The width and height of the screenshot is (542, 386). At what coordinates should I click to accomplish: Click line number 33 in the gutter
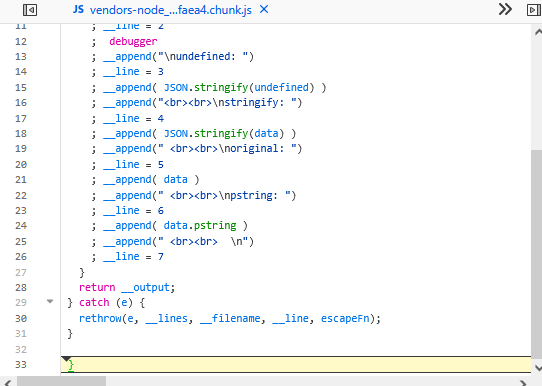pyautogui.click(x=21, y=364)
